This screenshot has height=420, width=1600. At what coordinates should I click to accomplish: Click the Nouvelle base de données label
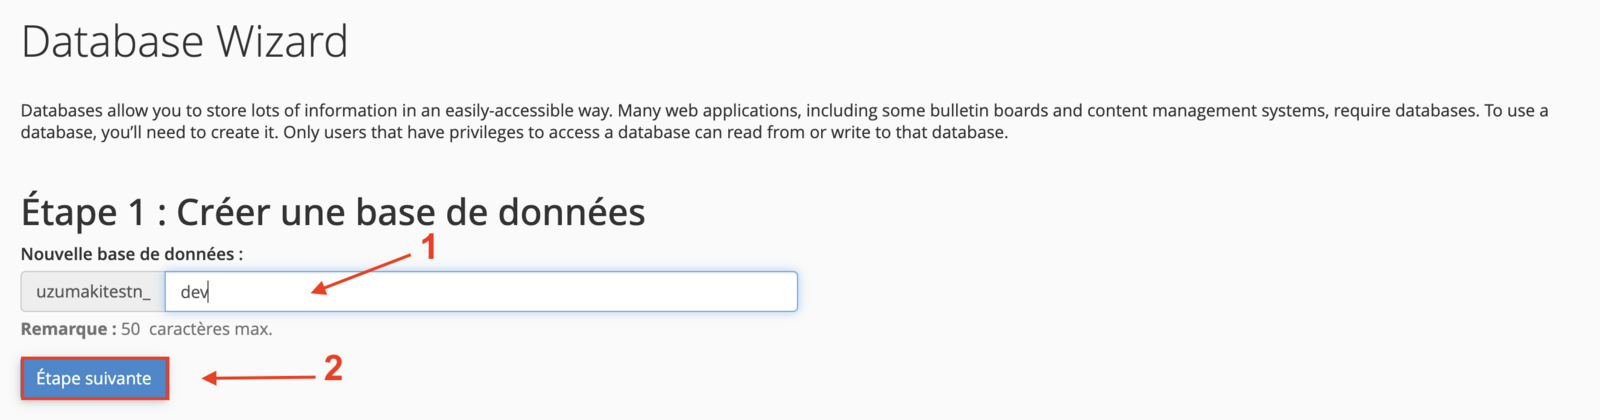pos(132,254)
